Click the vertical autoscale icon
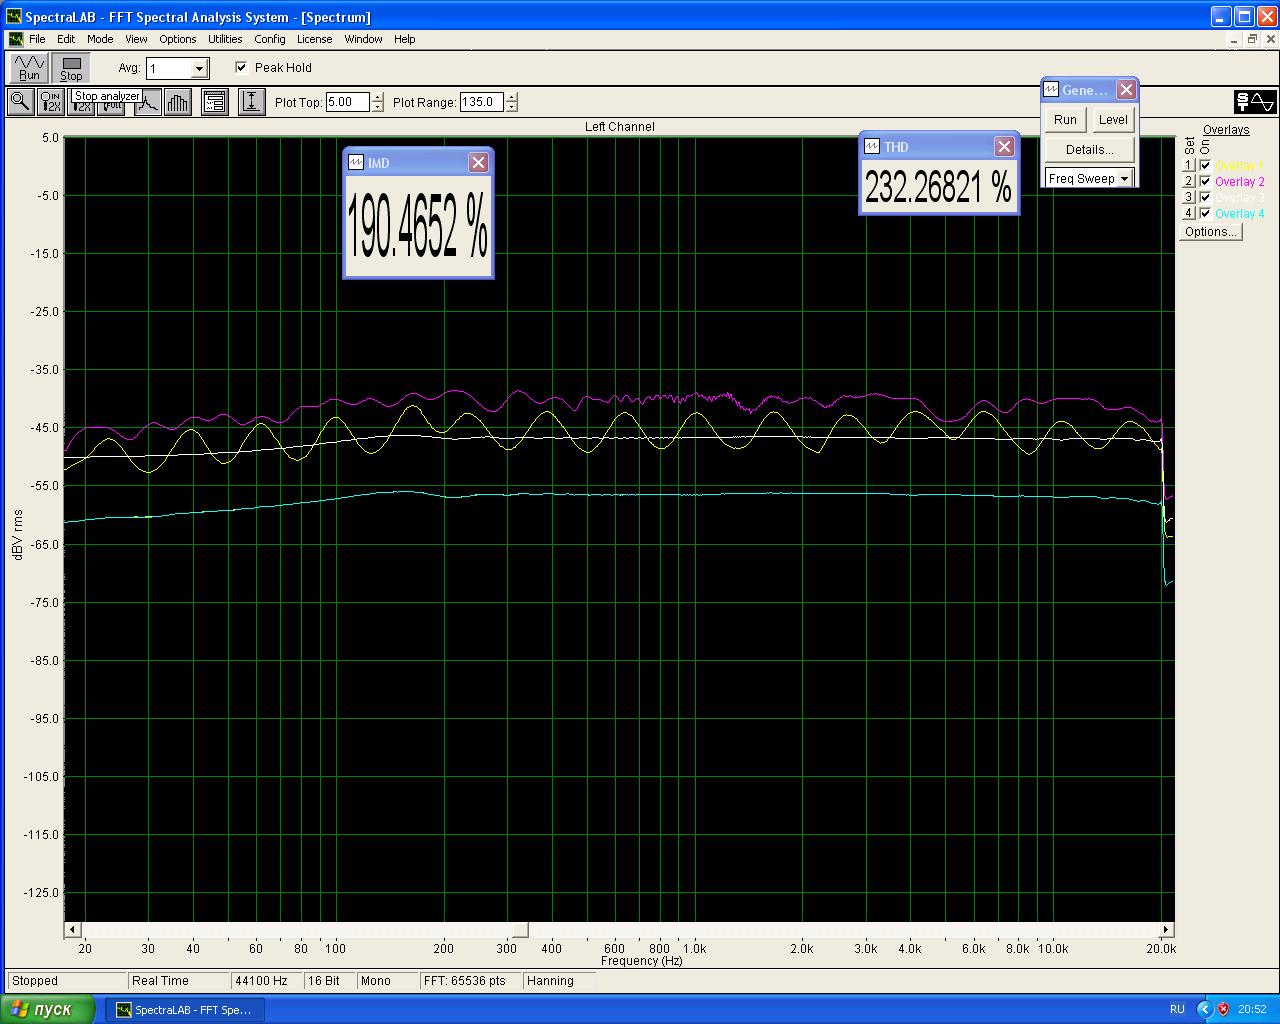Screen dimensions: 1280x1024 pyautogui.click(x=251, y=101)
